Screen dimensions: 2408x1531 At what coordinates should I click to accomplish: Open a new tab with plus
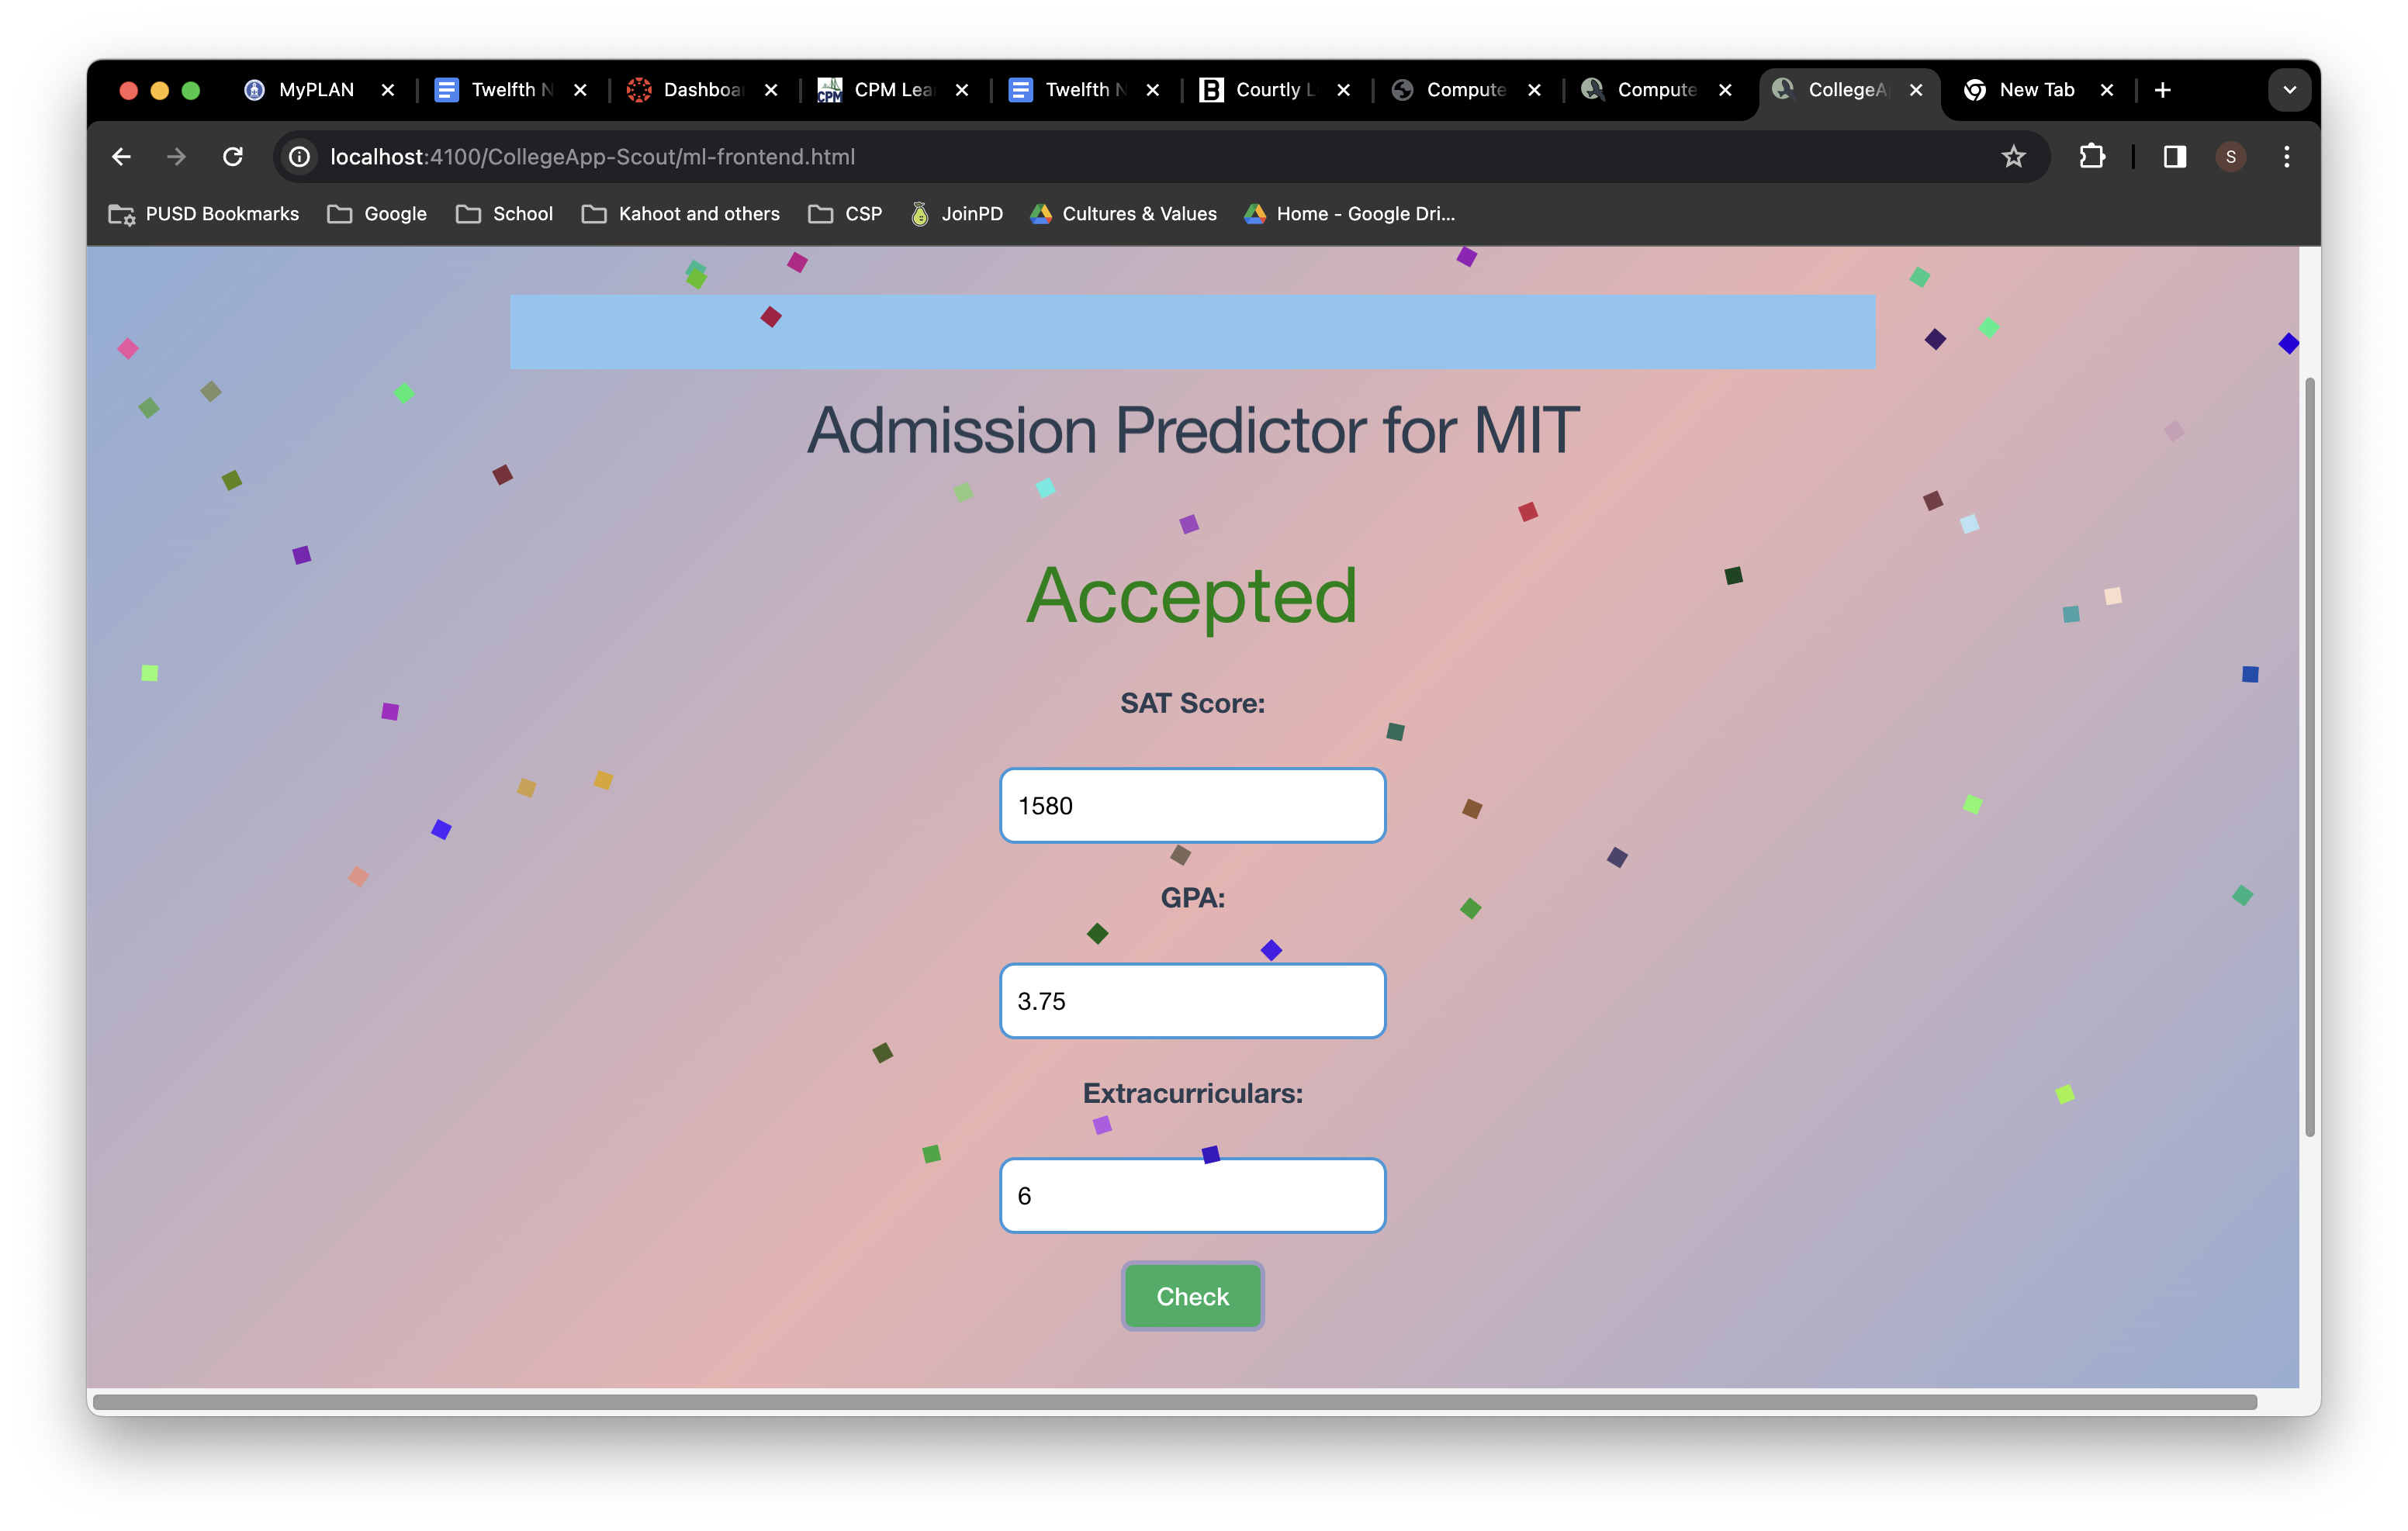click(x=2162, y=90)
